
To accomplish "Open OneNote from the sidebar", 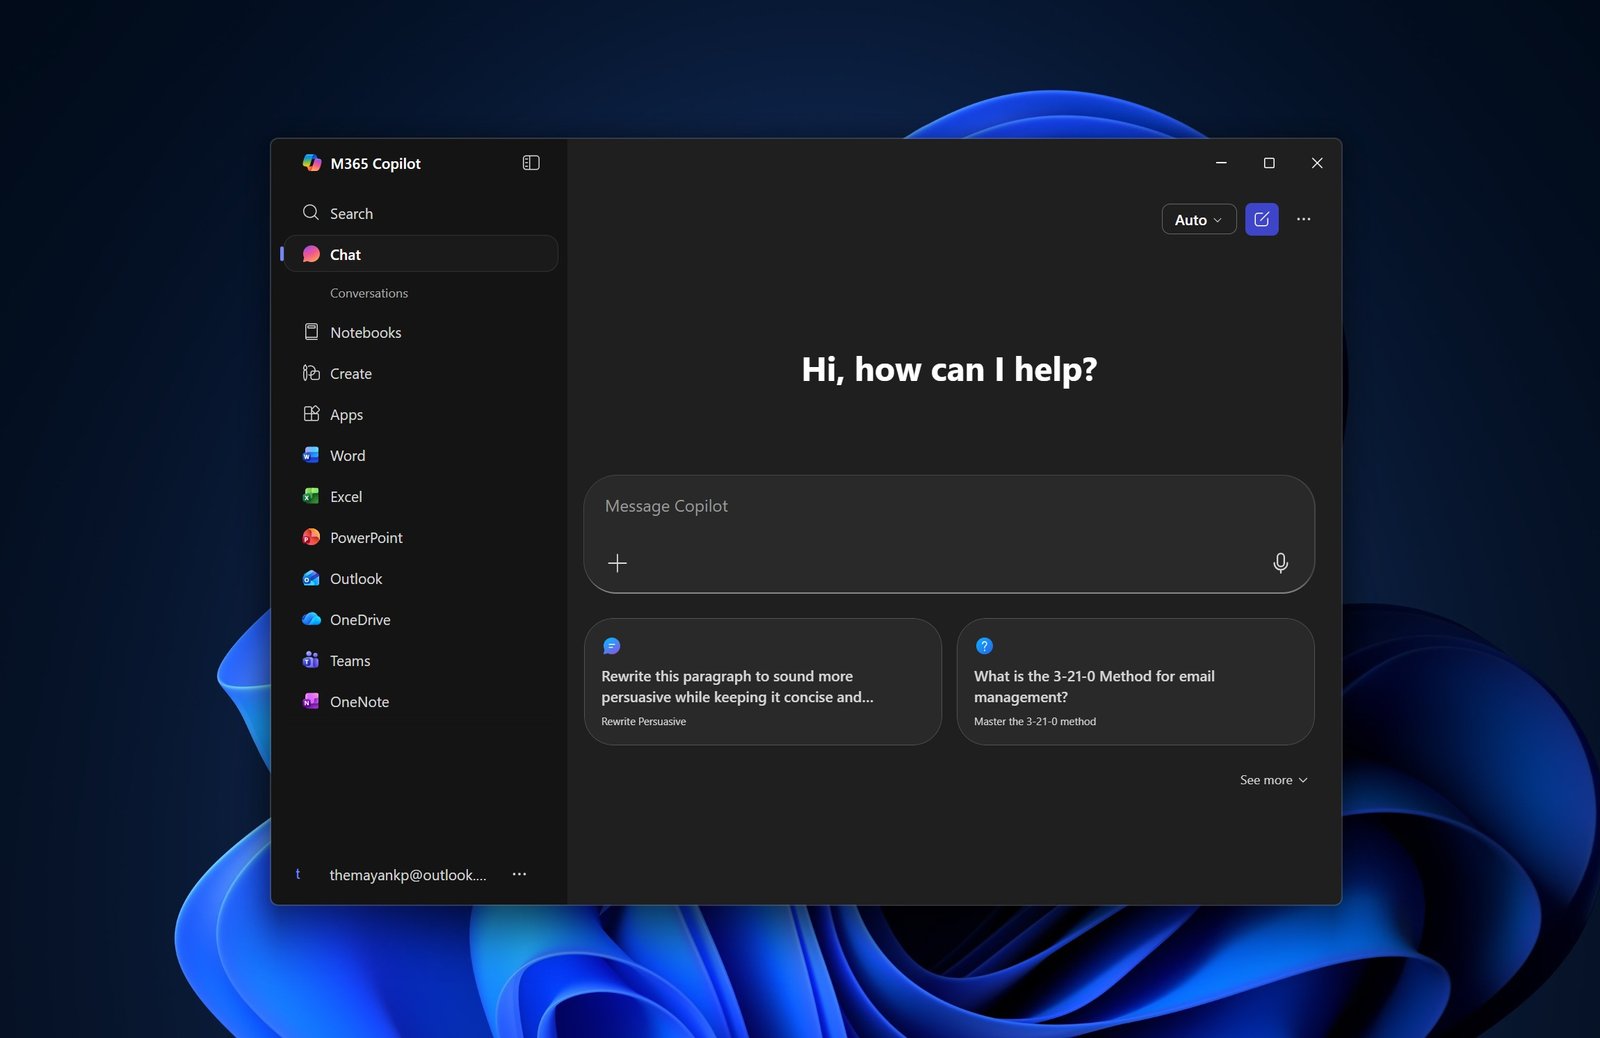I will [358, 701].
